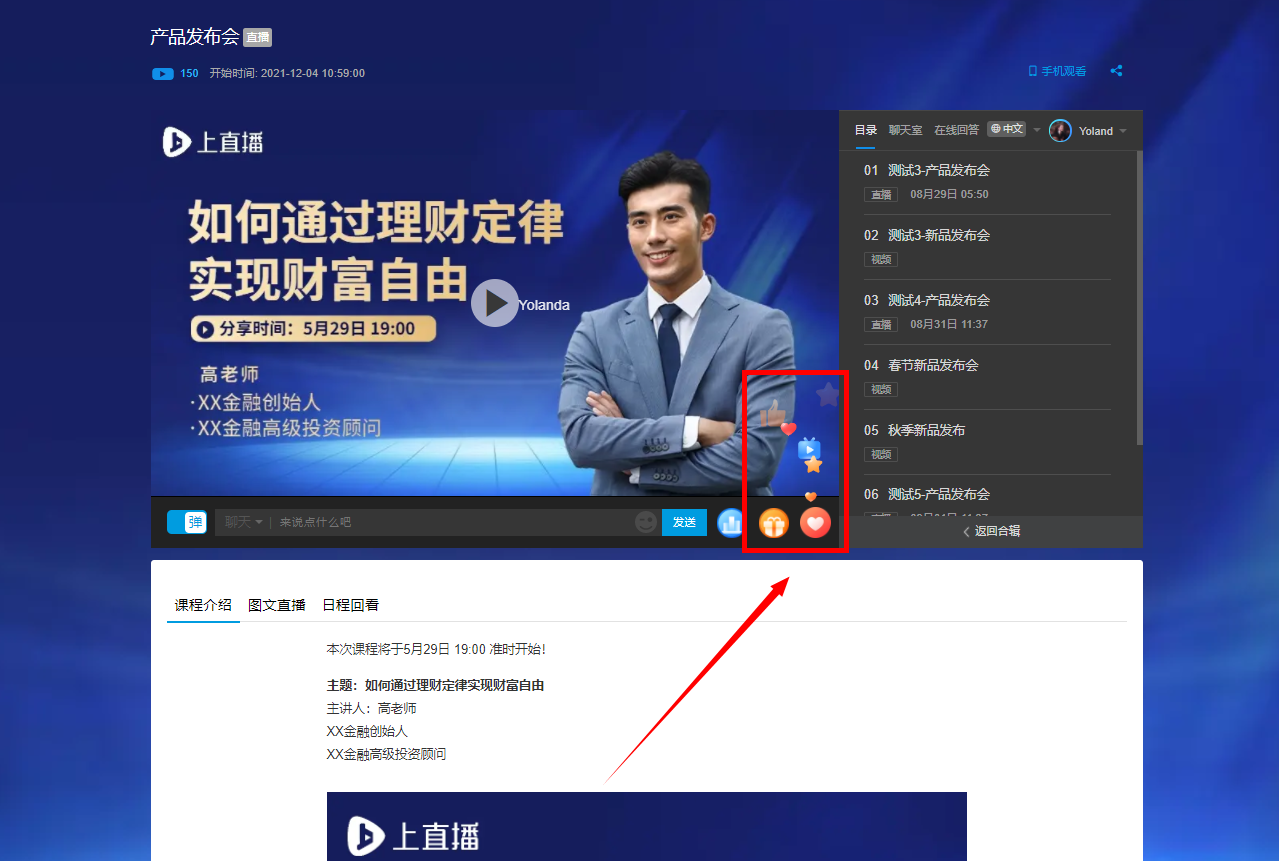Click the course intro banner image thumbnail
Viewport: 1279px width, 861px height.
click(x=647, y=826)
